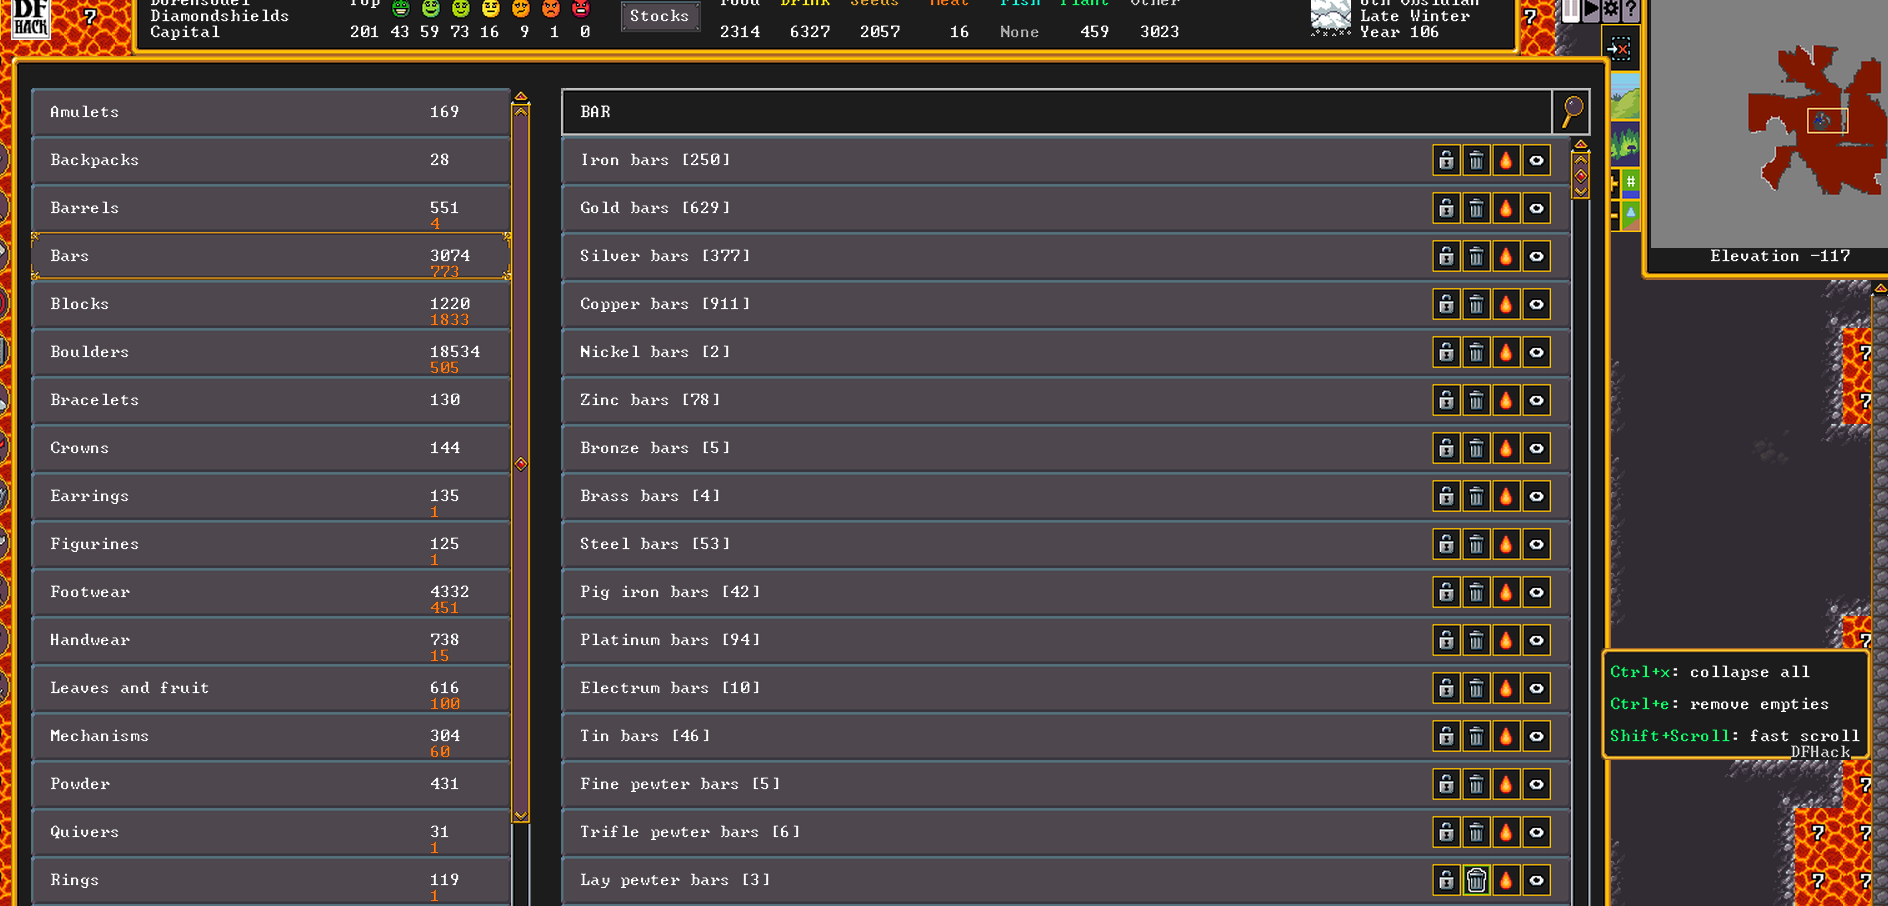
Task: Select the flame icon on Bronze bars
Action: point(1506,448)
